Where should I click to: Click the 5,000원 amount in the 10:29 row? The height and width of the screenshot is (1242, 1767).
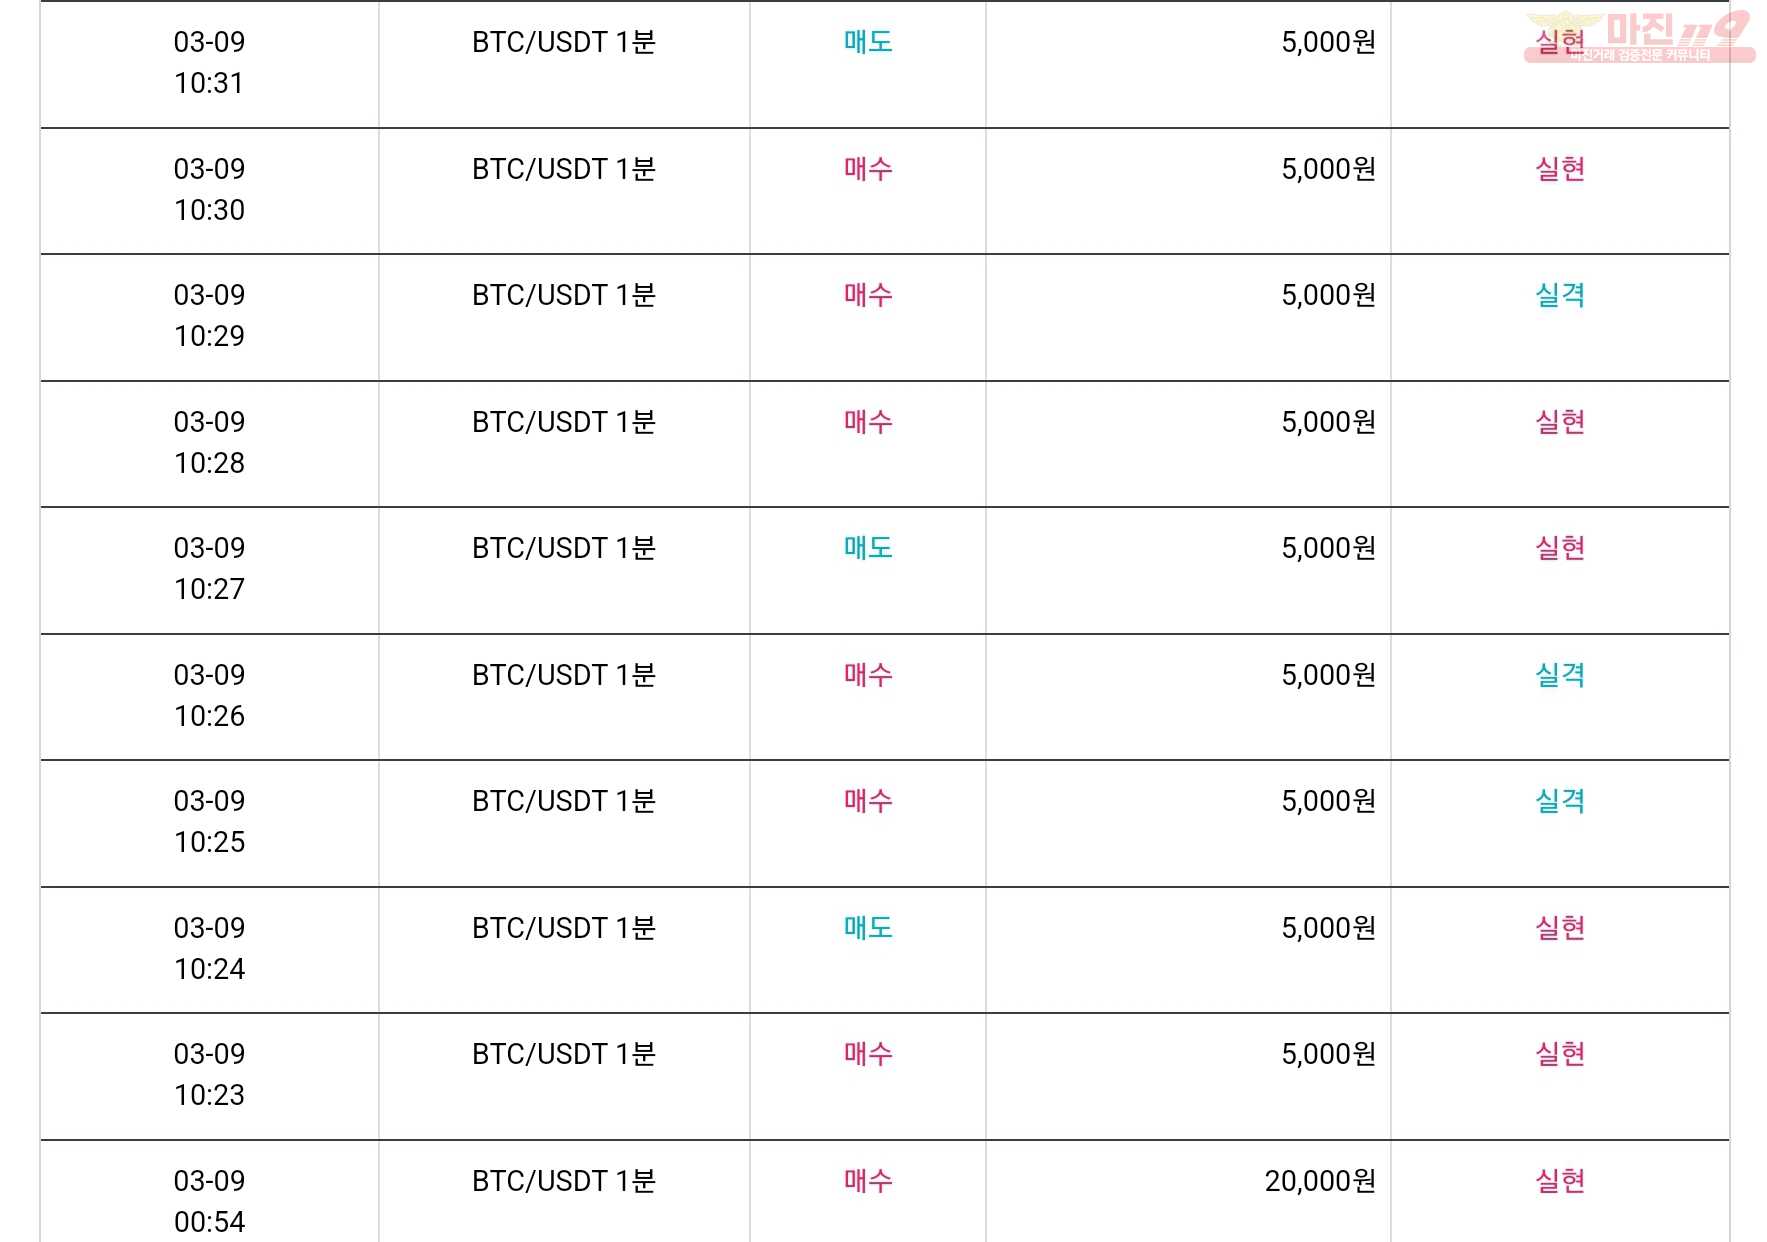click(1328, 295)
